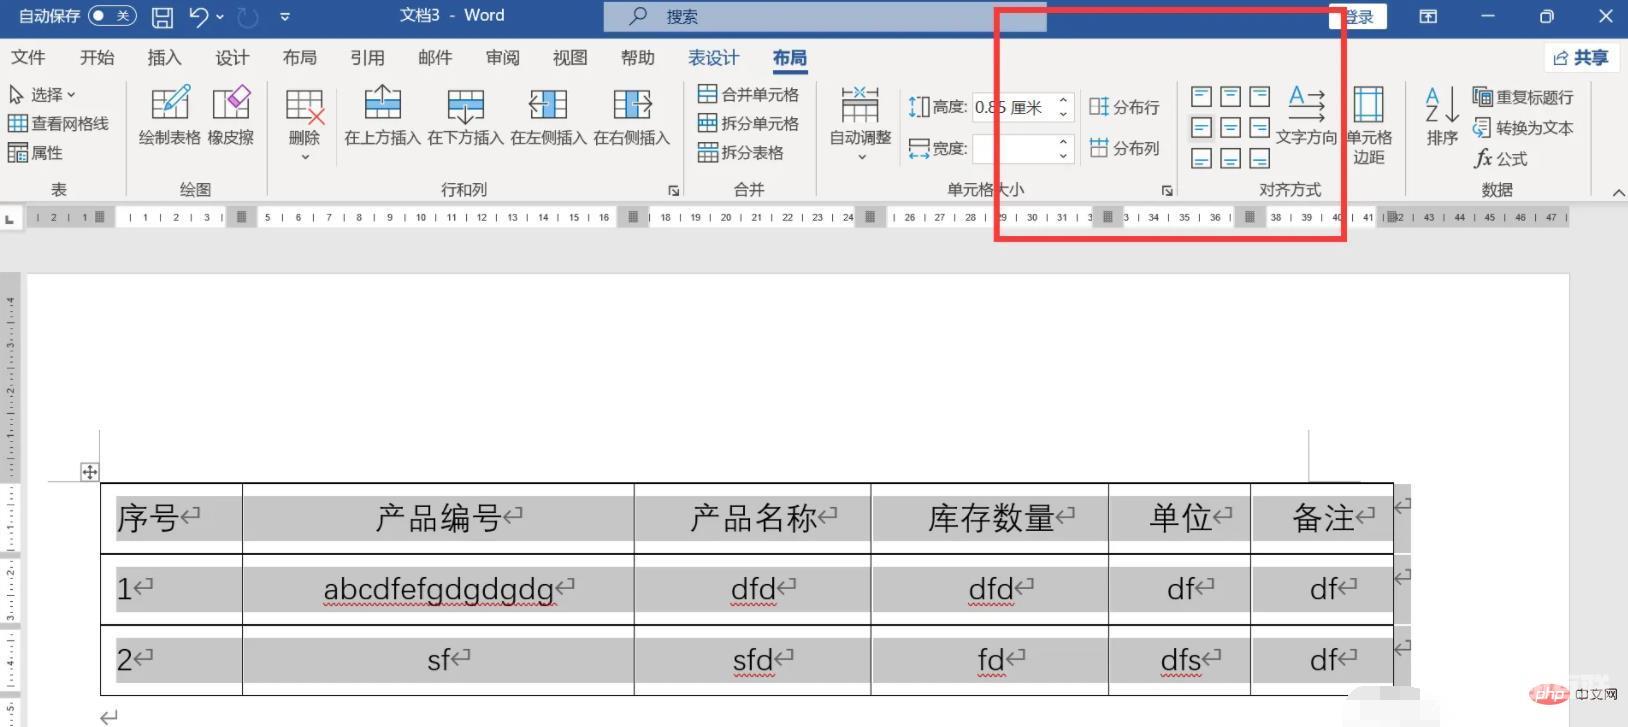This screenshot has height=727, width=1628.
Task: Click the Sort (排序) icon
Action: point(1441,105)
